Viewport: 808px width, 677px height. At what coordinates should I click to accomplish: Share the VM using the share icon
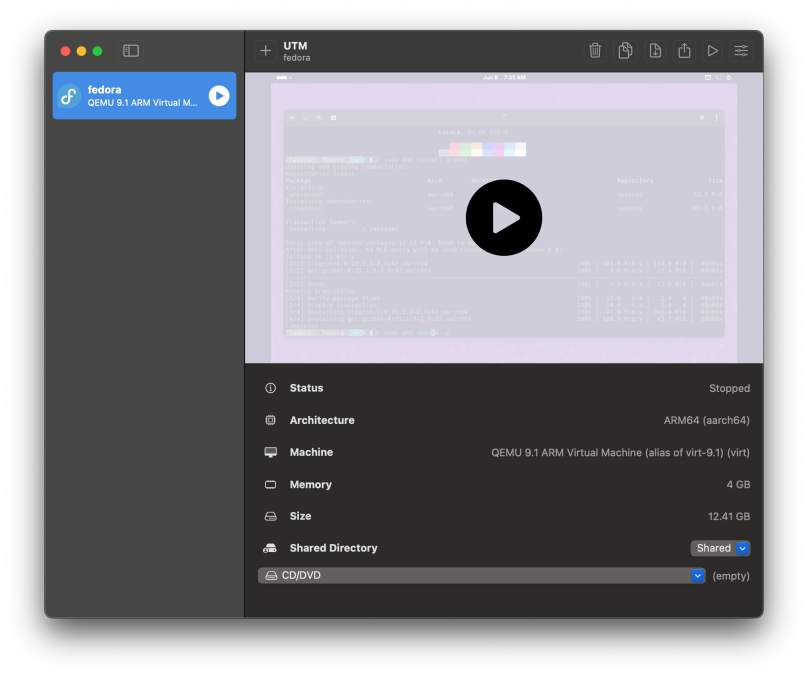[684, 50]
